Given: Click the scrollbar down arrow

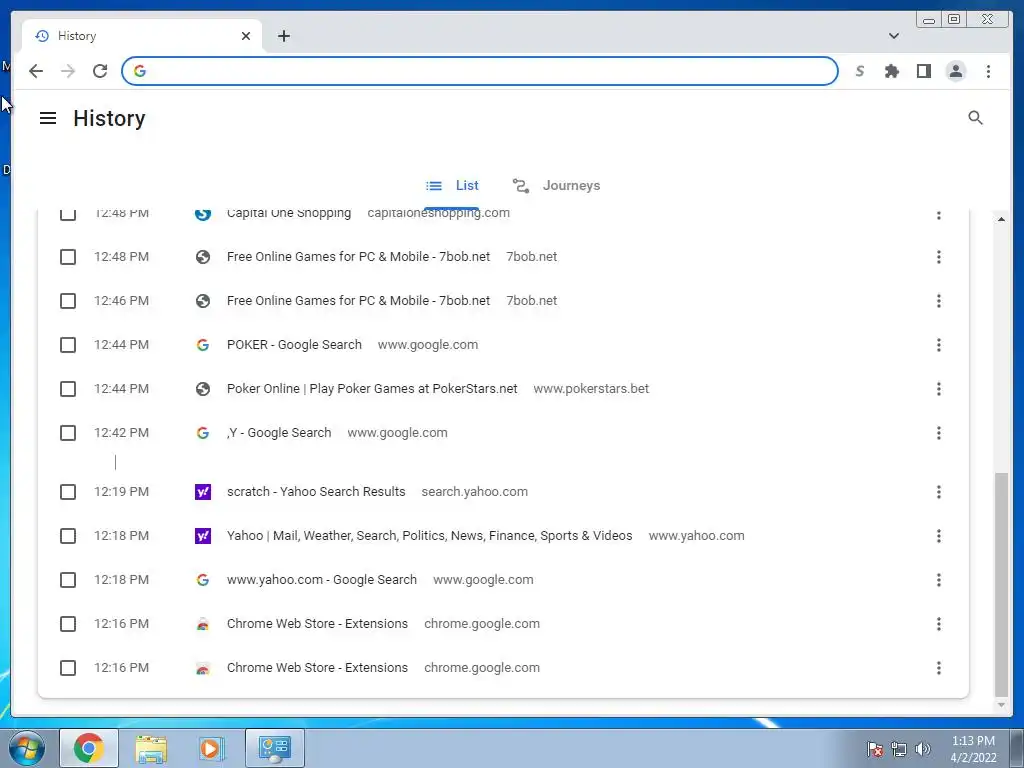Looking at the screenshot, I should click(x=1001, y=705).
